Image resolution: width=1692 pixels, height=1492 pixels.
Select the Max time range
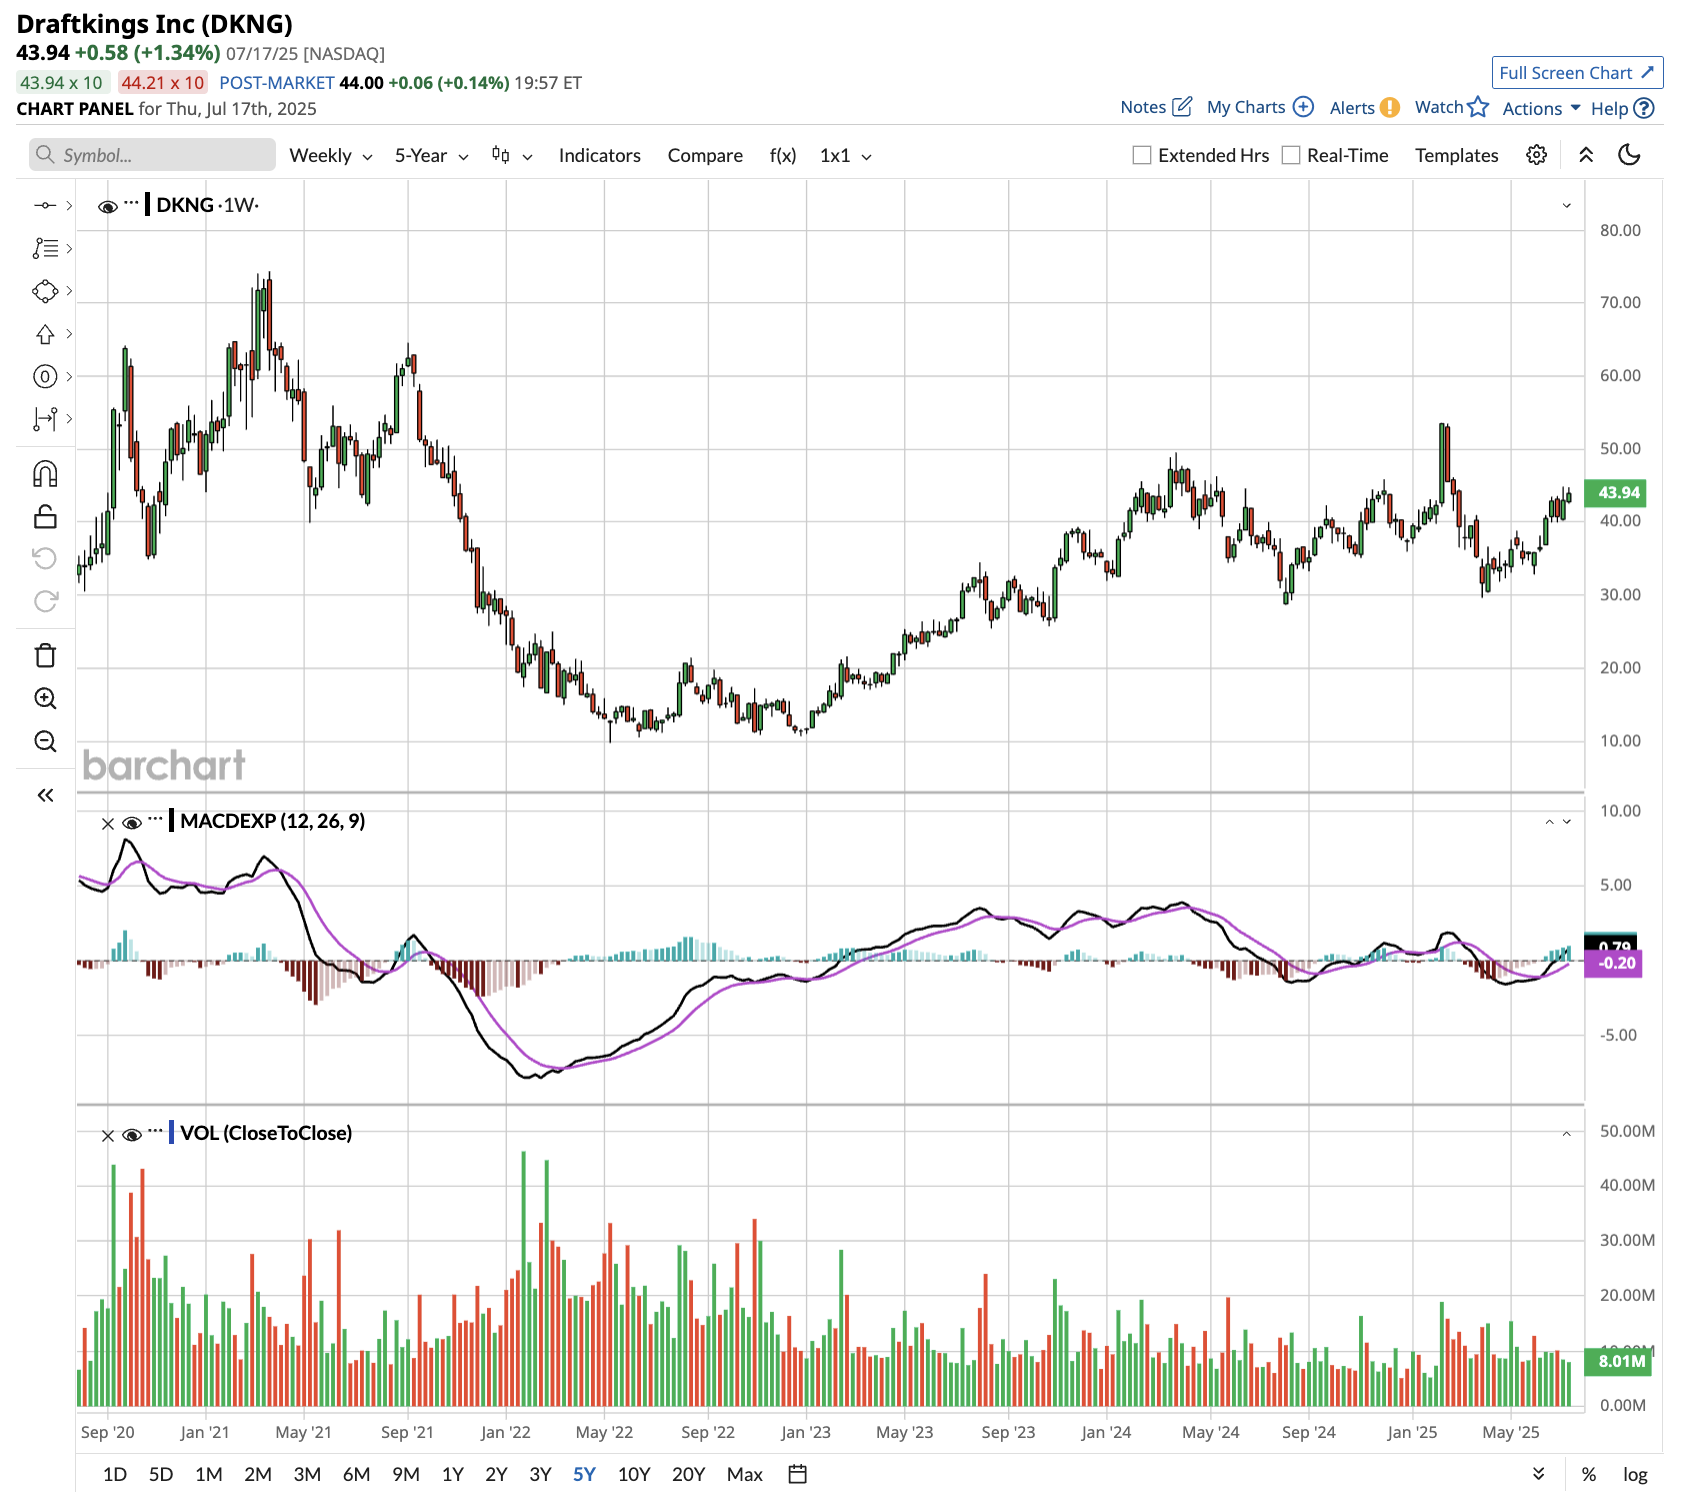745,1474
